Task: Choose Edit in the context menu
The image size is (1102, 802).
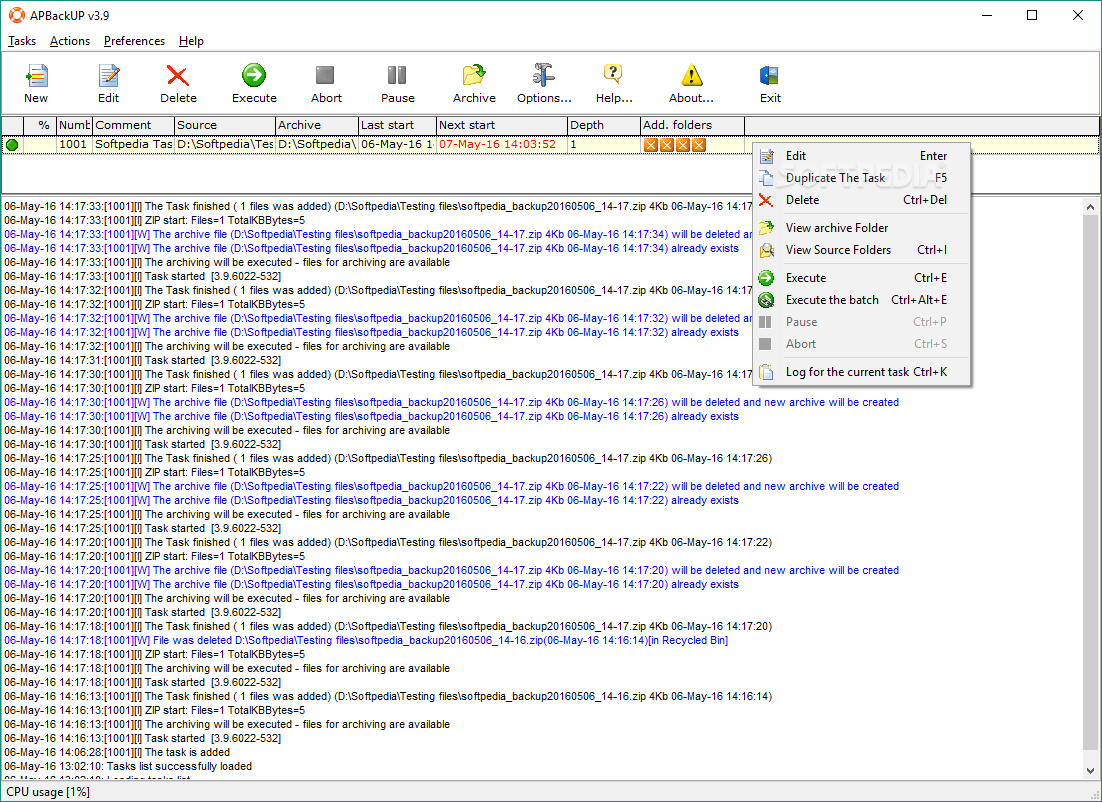Action: tap(862, 156)
